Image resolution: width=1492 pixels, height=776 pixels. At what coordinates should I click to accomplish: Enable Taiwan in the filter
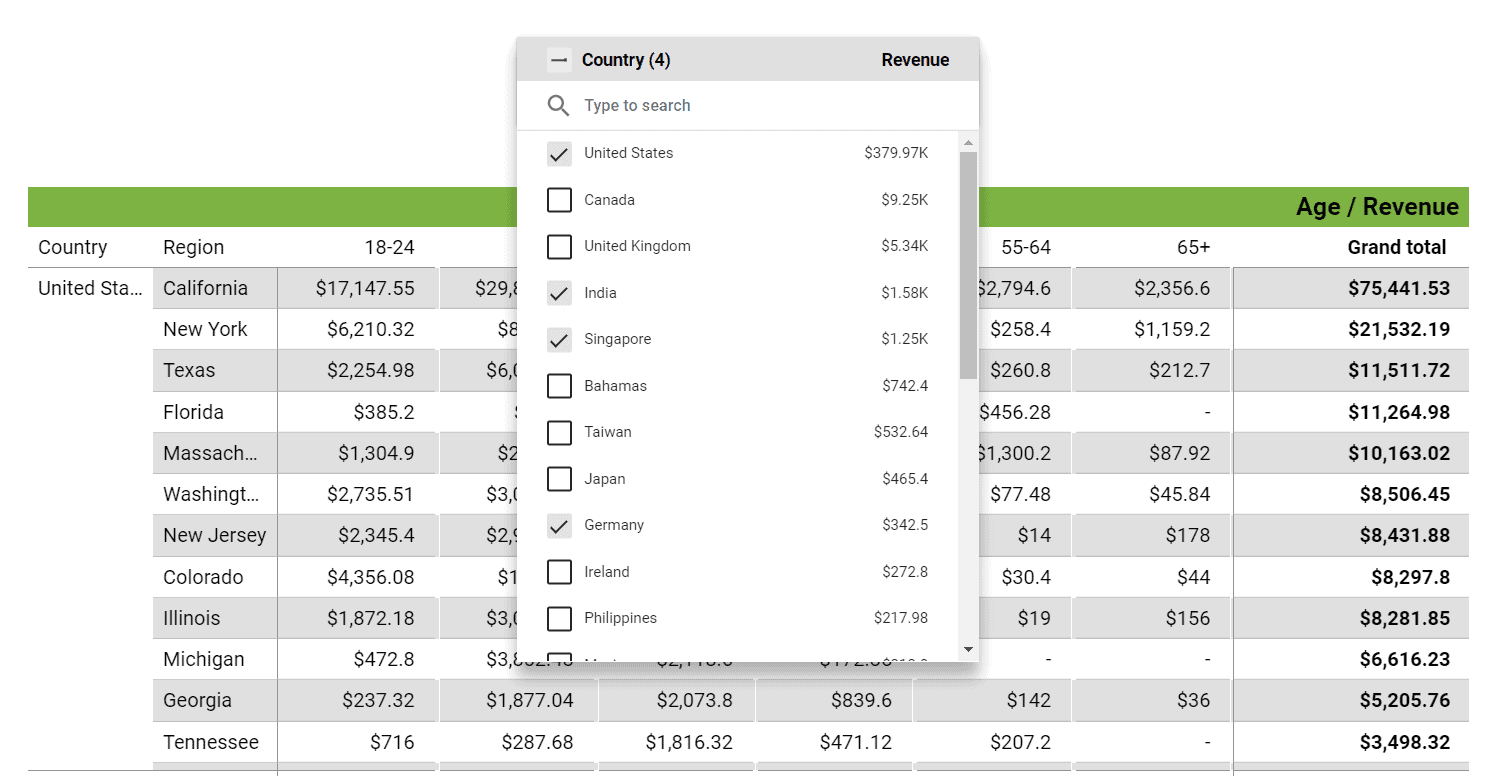coord(559,432)
